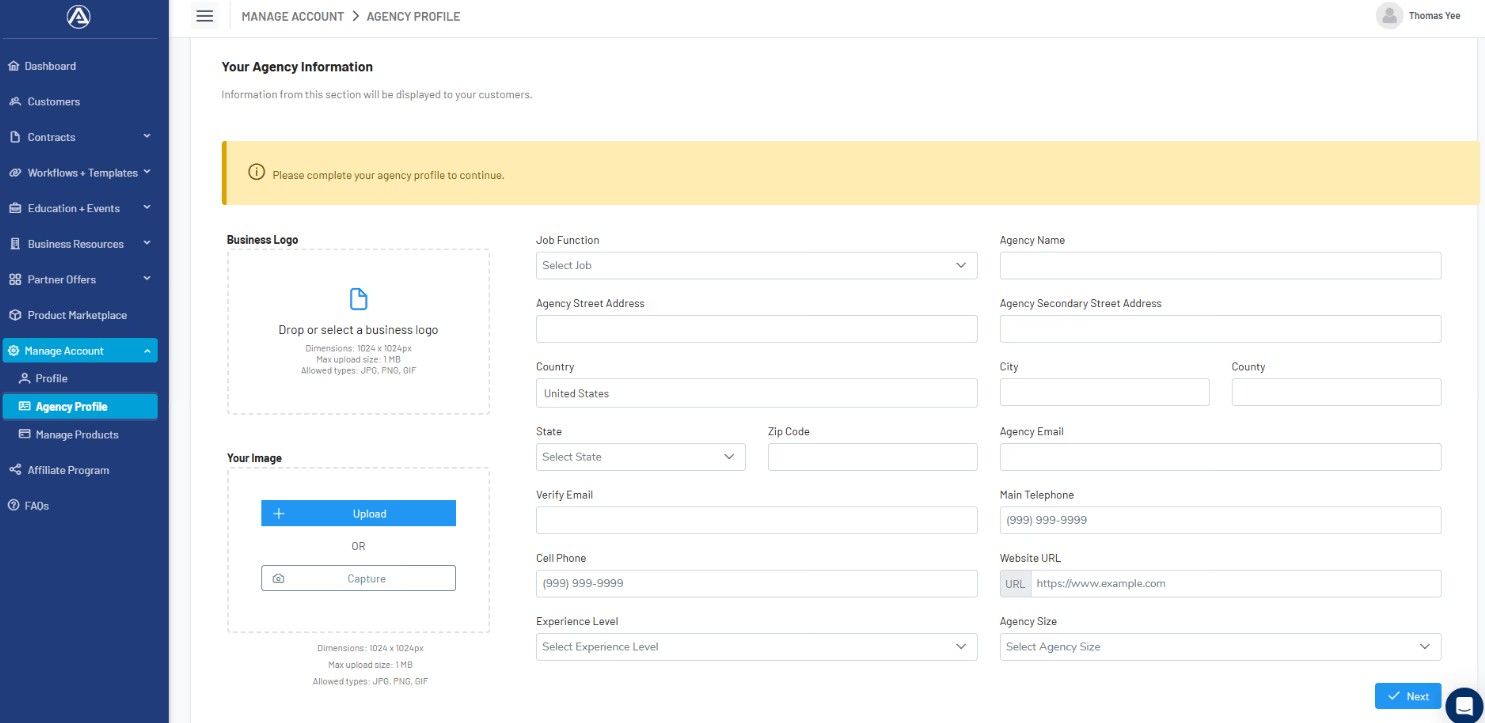1485x723 pixels.
Task: Go to the Customers page
Action: tap(54, 102)
